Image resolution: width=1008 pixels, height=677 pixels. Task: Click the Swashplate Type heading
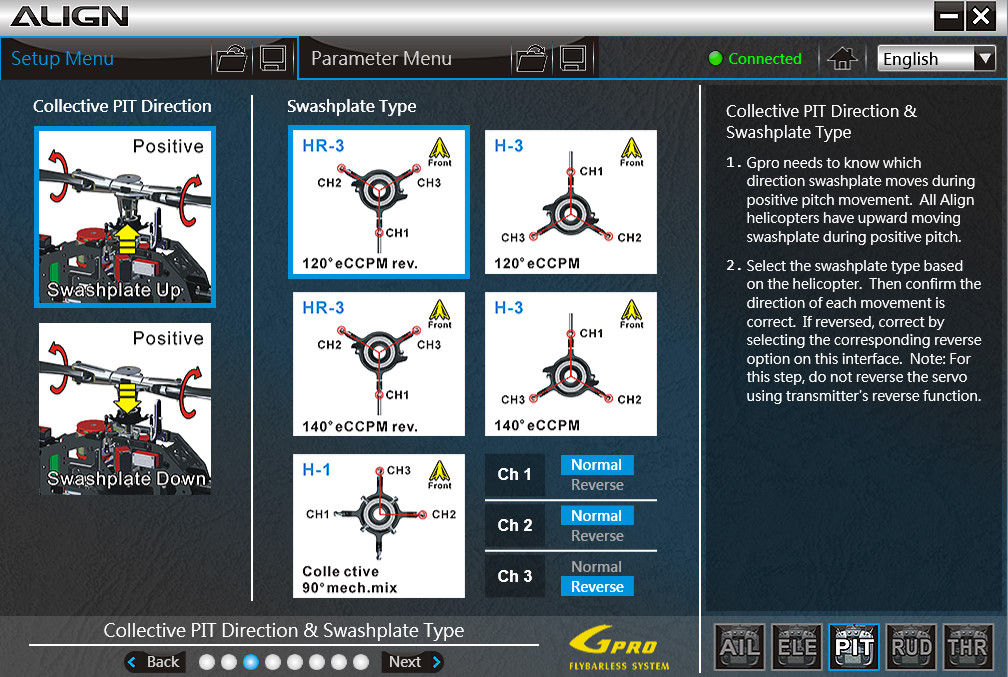(x=352, y=106)
